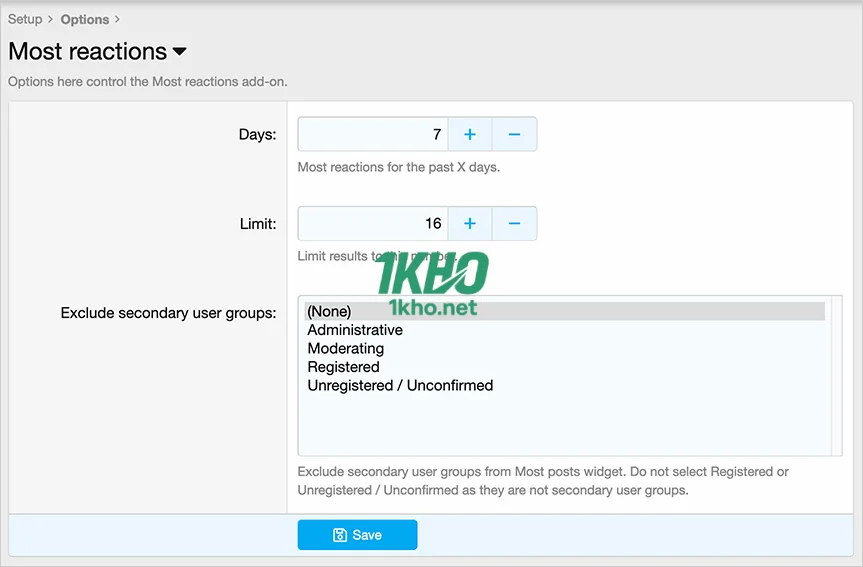863x567 pixels.
Task: Click empty area inside groups listbox
Action: pos(560,425)
